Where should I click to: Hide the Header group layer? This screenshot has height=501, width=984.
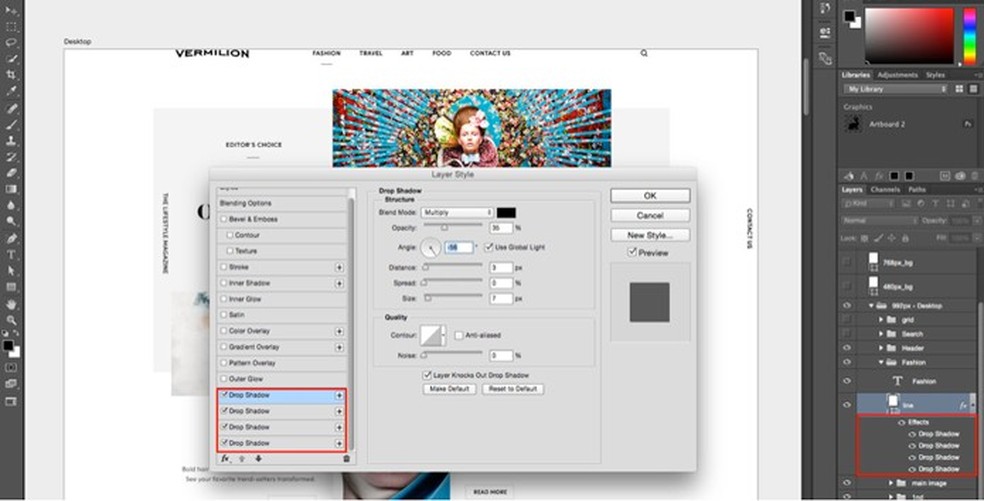coord(847,348)
